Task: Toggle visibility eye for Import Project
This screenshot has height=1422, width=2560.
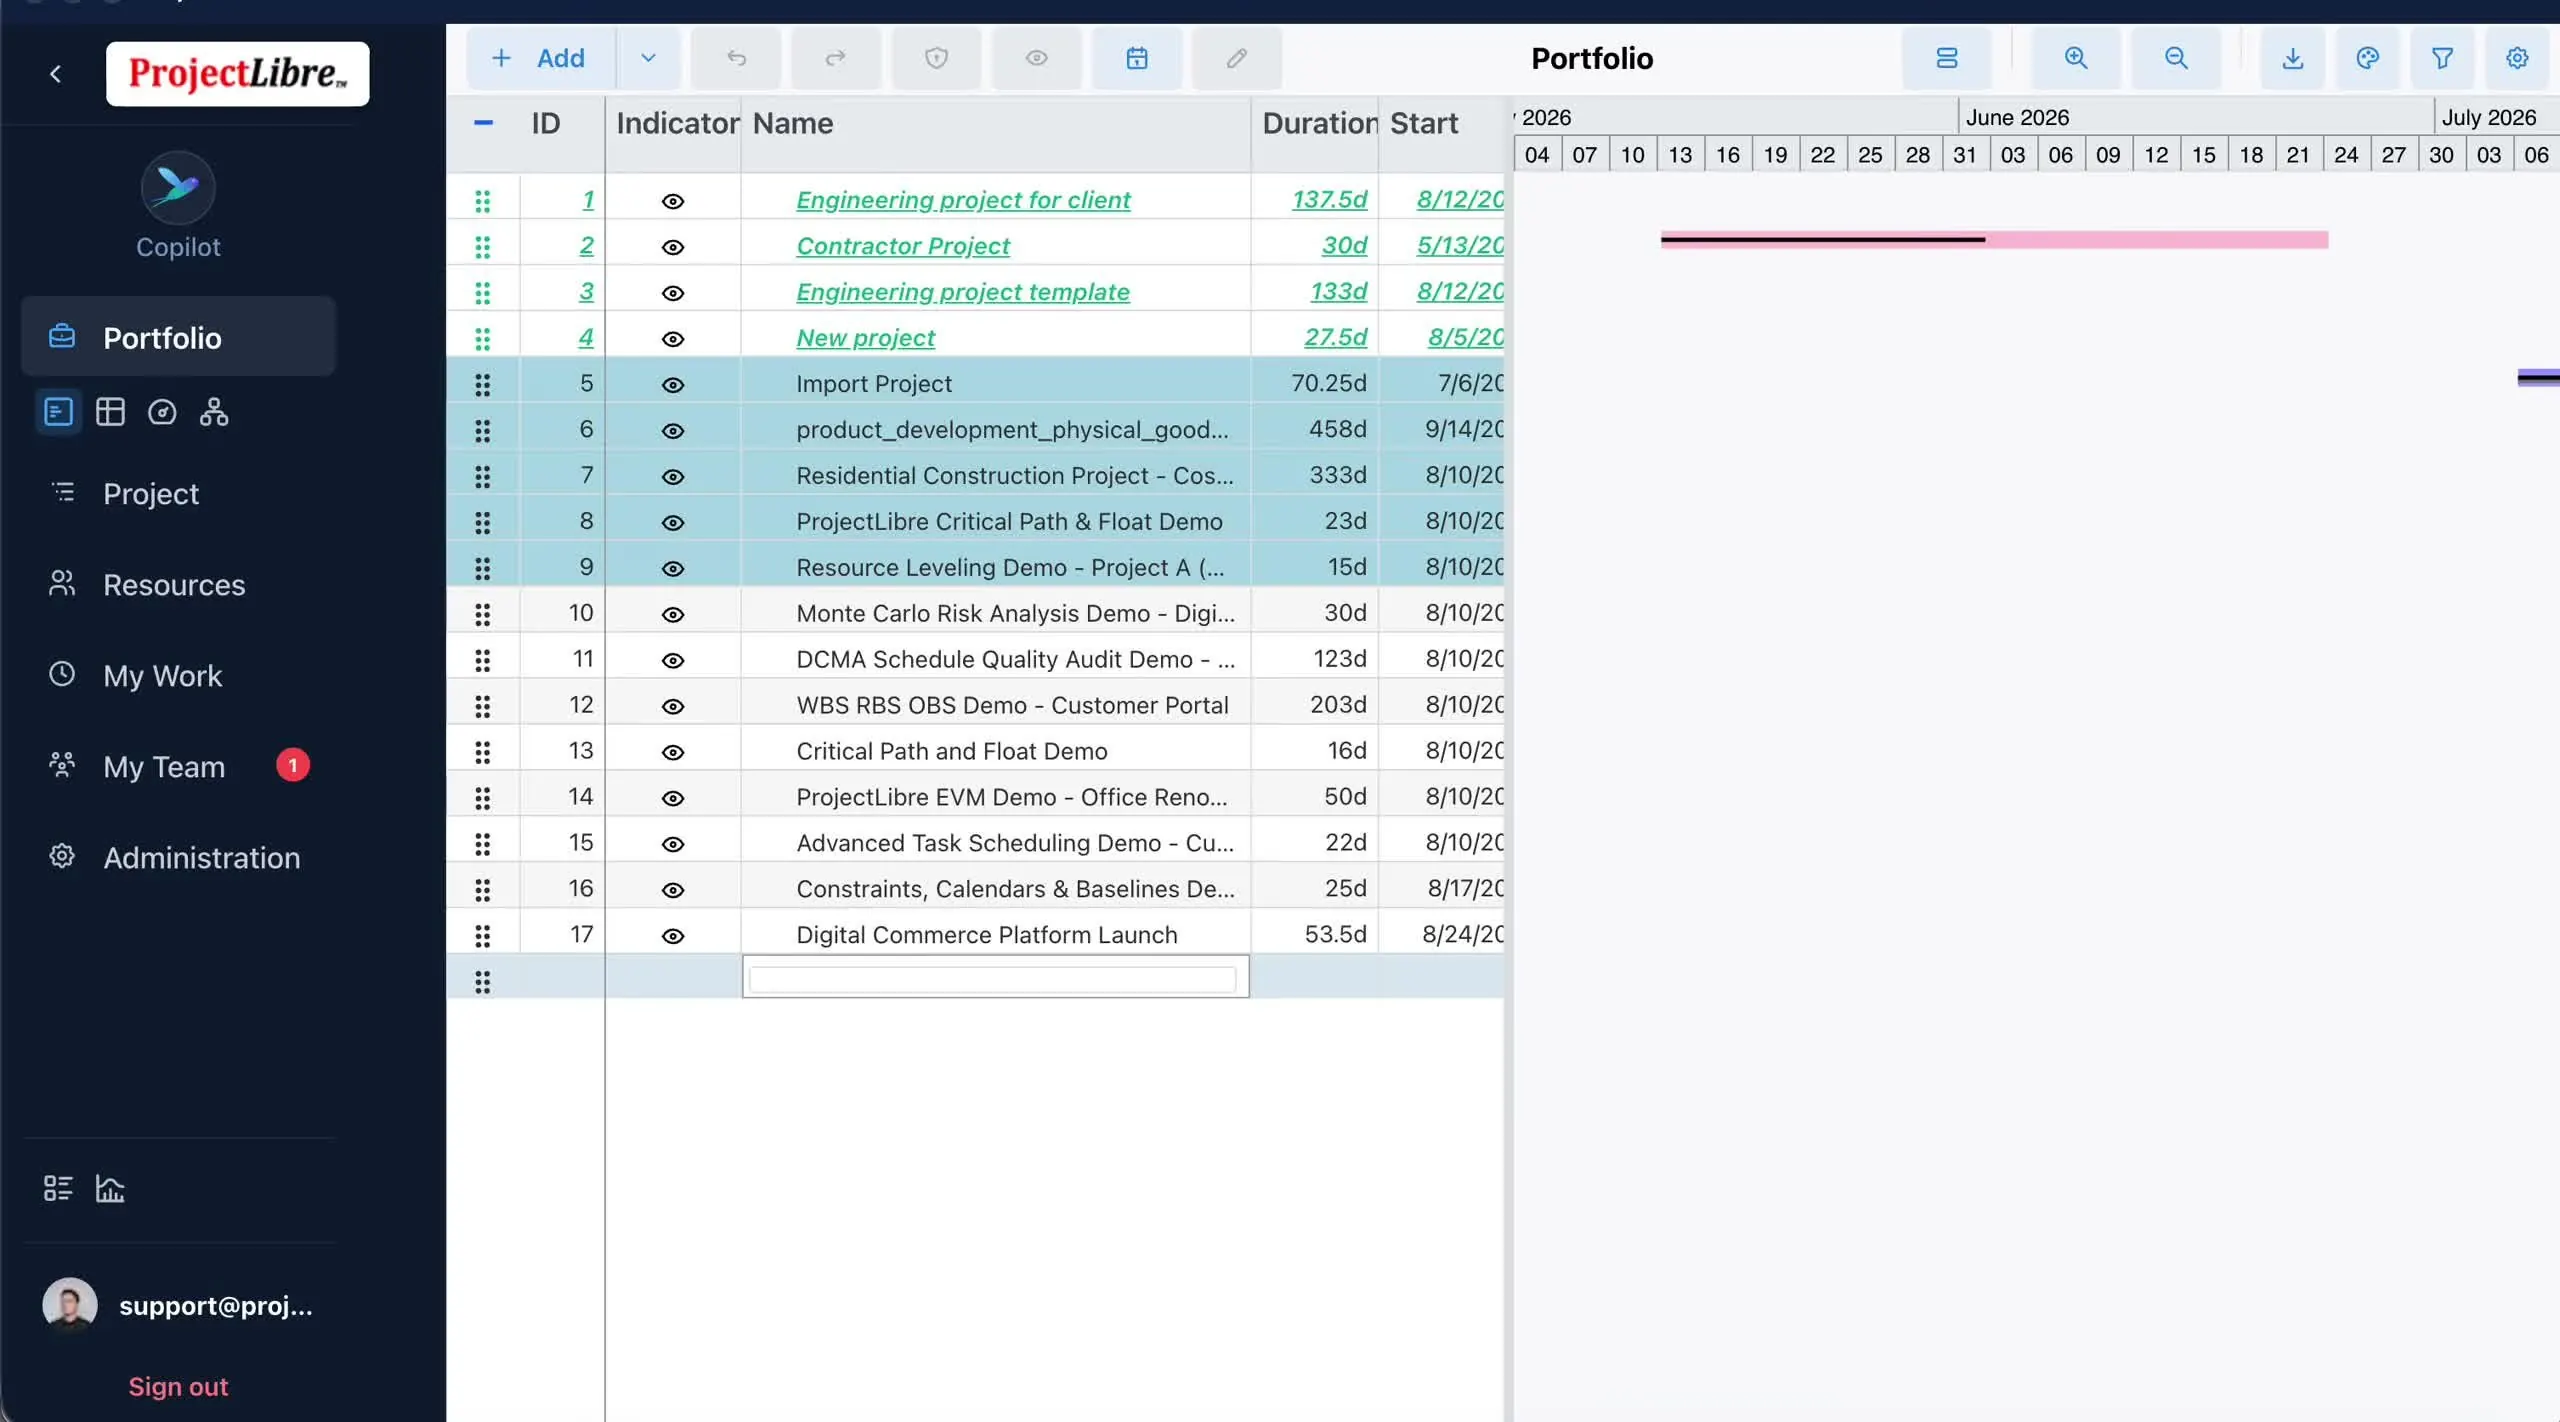Action: 673,385
